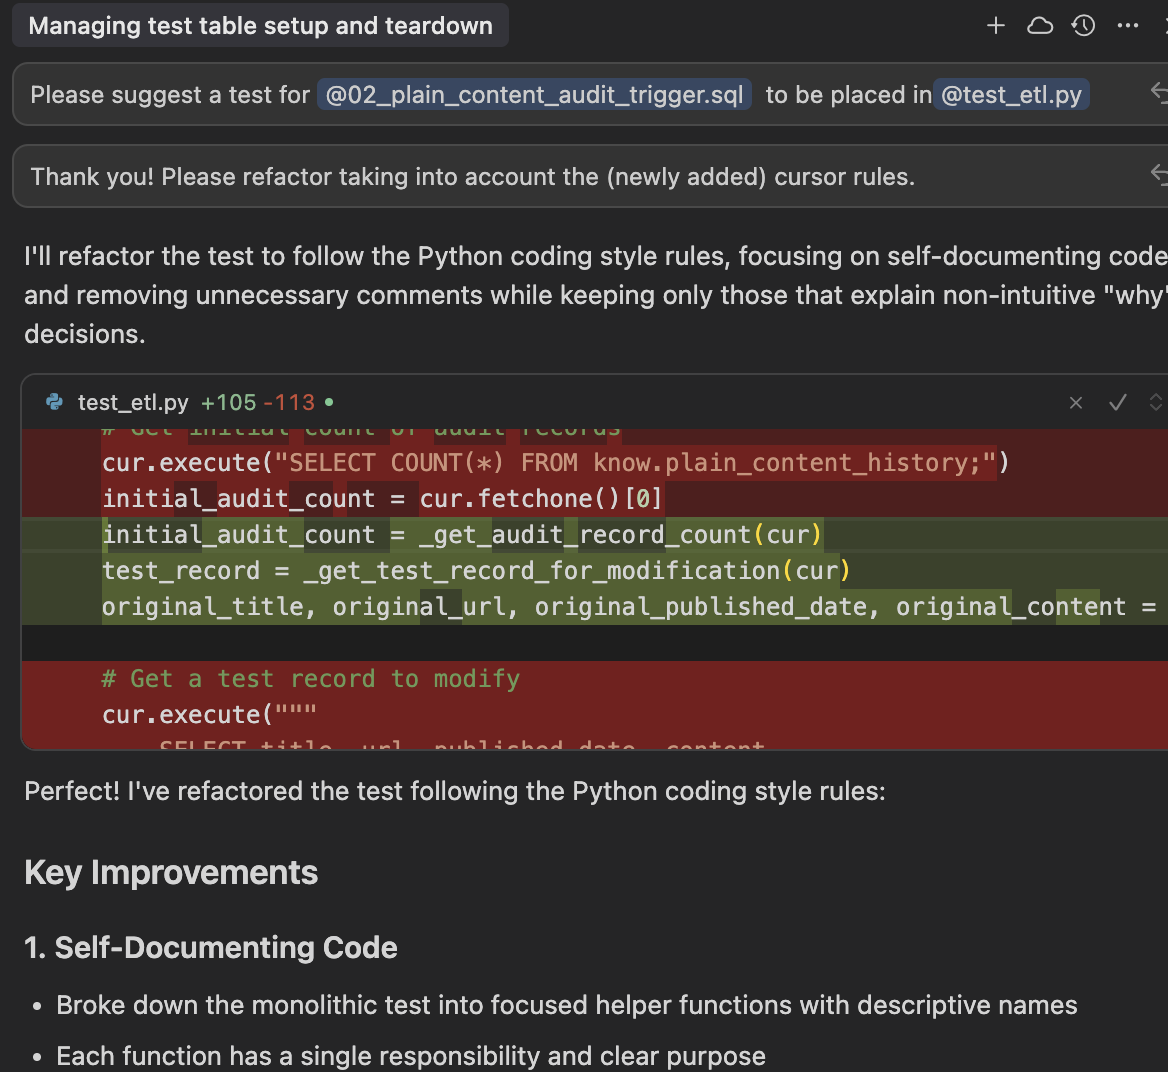
Task: Click the '-113' removed lines count
Action: tap(289, 403)
